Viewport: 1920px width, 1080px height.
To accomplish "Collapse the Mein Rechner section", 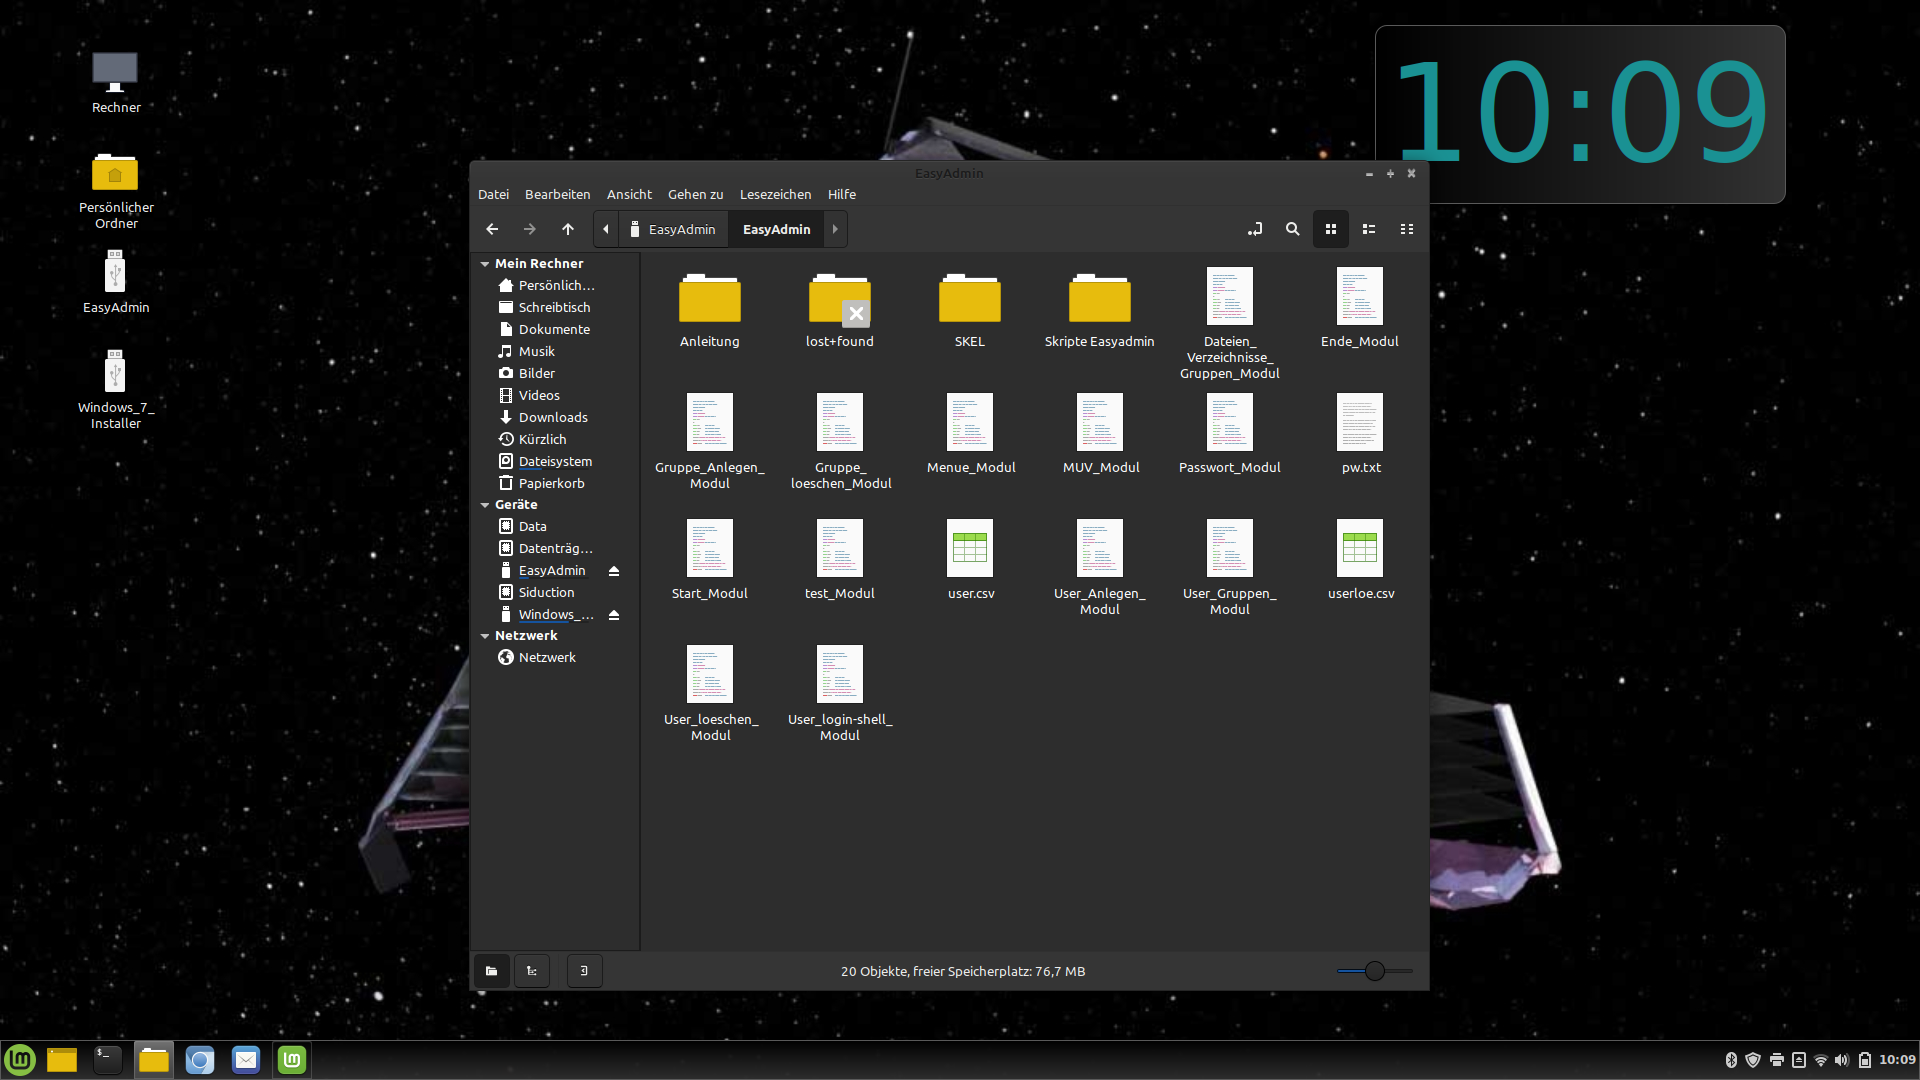I will (x=485, y=264).
